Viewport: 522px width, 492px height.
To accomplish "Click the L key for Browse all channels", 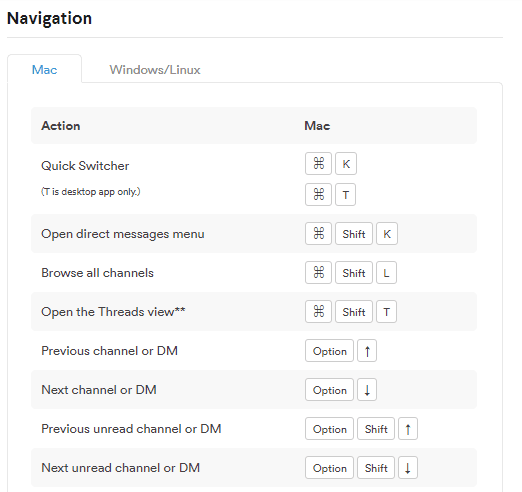I will pos(386,273).
